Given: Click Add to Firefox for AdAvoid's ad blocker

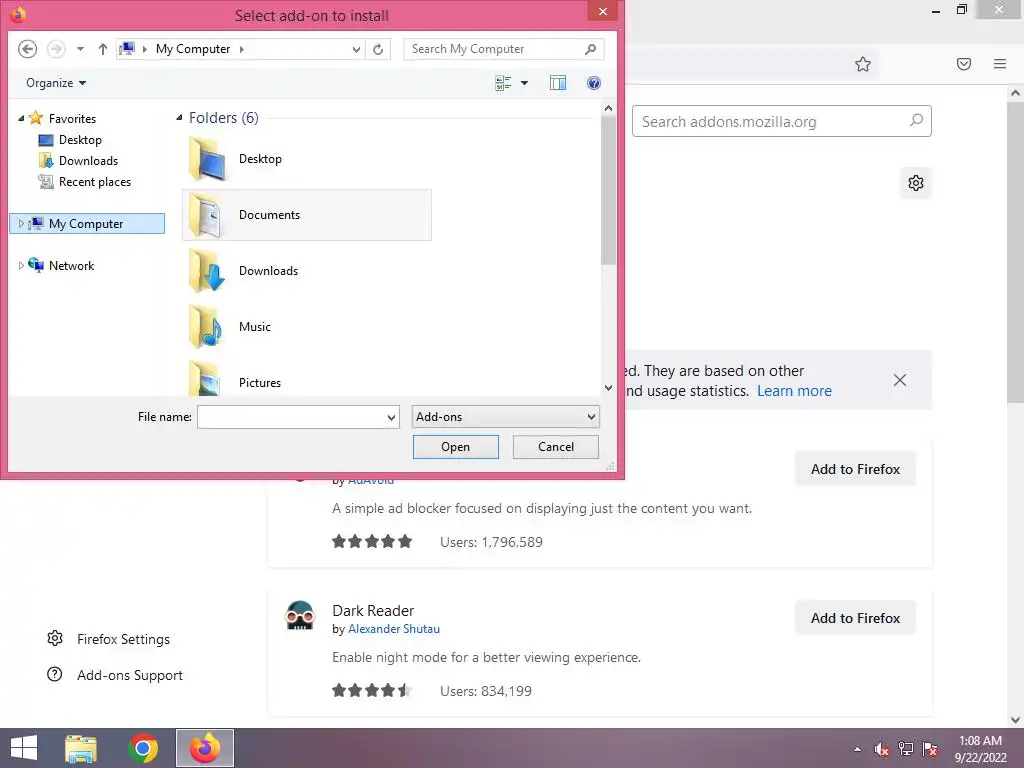Looking at the screenshot, I should pos(856,469).
